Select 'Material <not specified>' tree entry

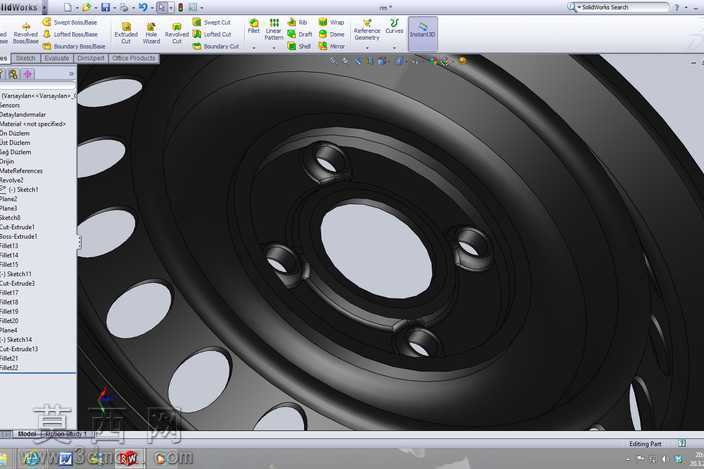(x=33, y=124)
